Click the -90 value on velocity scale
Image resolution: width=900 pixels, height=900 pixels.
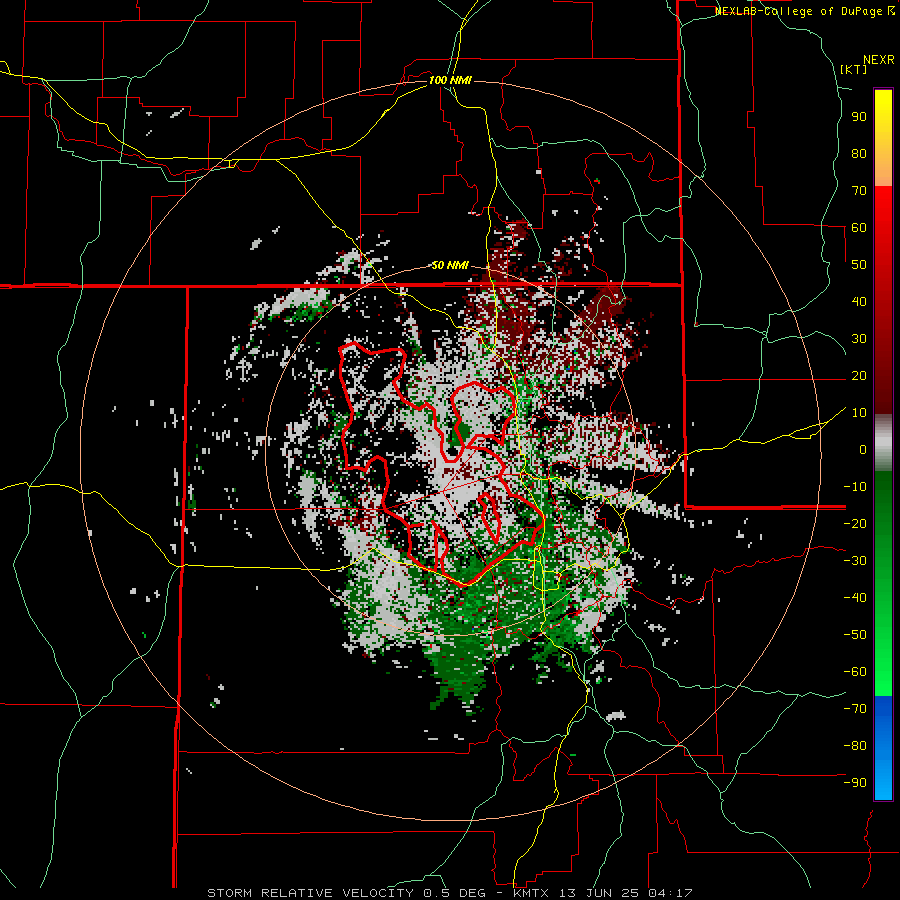(x=855, y=783)
